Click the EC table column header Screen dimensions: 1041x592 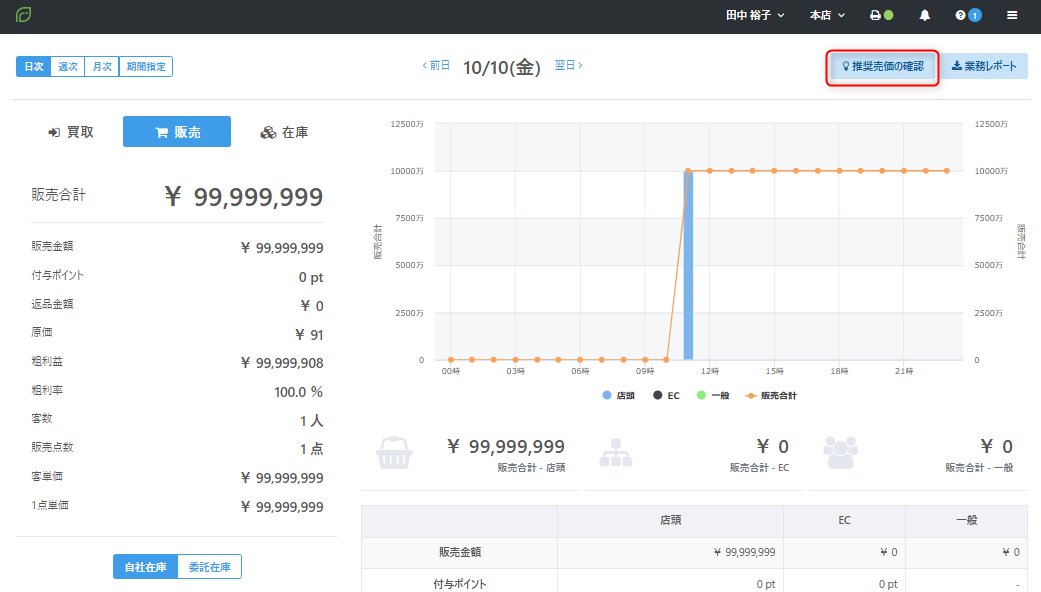click(844, 520)
